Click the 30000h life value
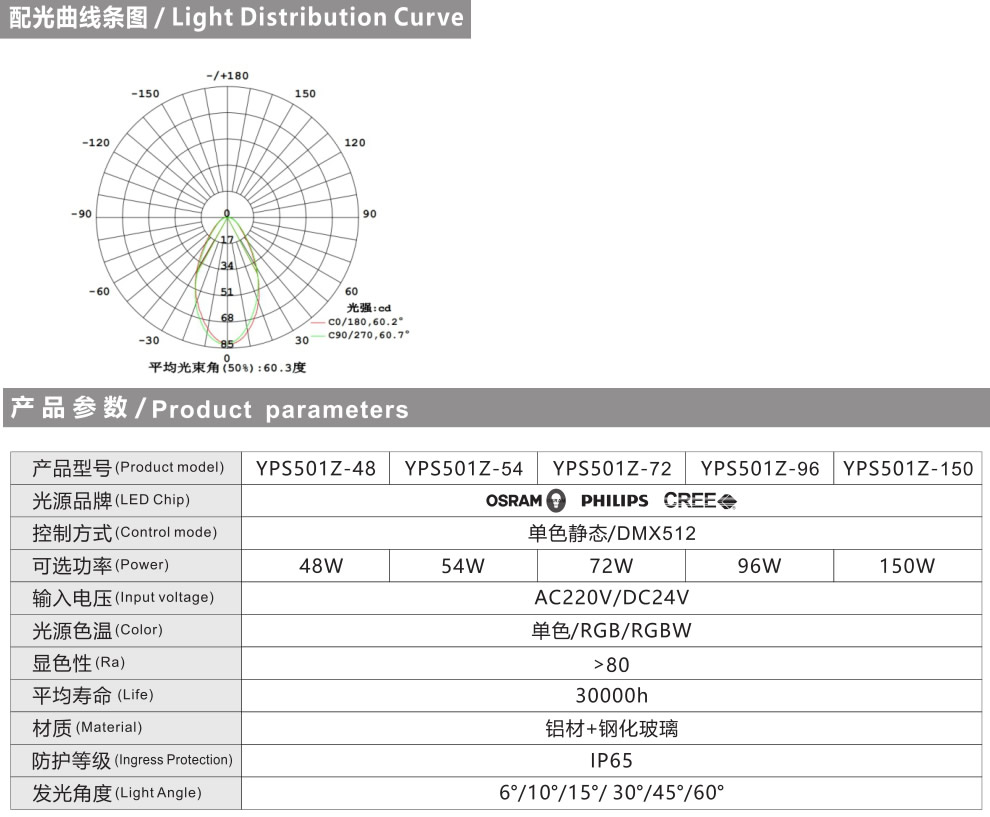This screenshot has height=817, width=990. pyautogui.click(x=611, y=696)
